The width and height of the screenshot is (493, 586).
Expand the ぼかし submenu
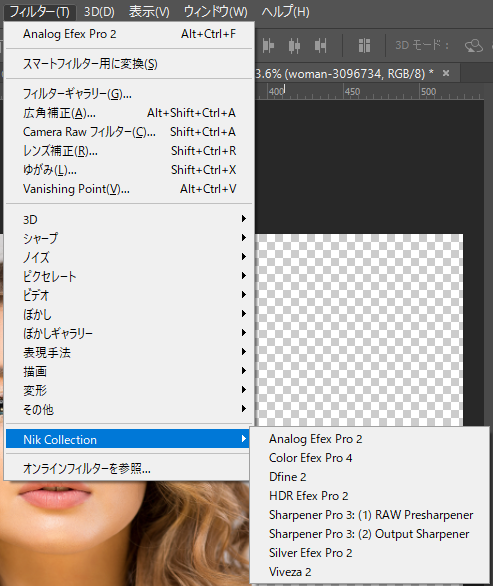tap(129, 314)
